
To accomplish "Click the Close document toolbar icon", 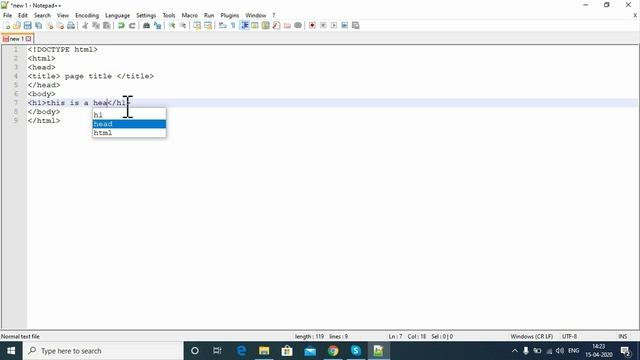I will [49, 25].
